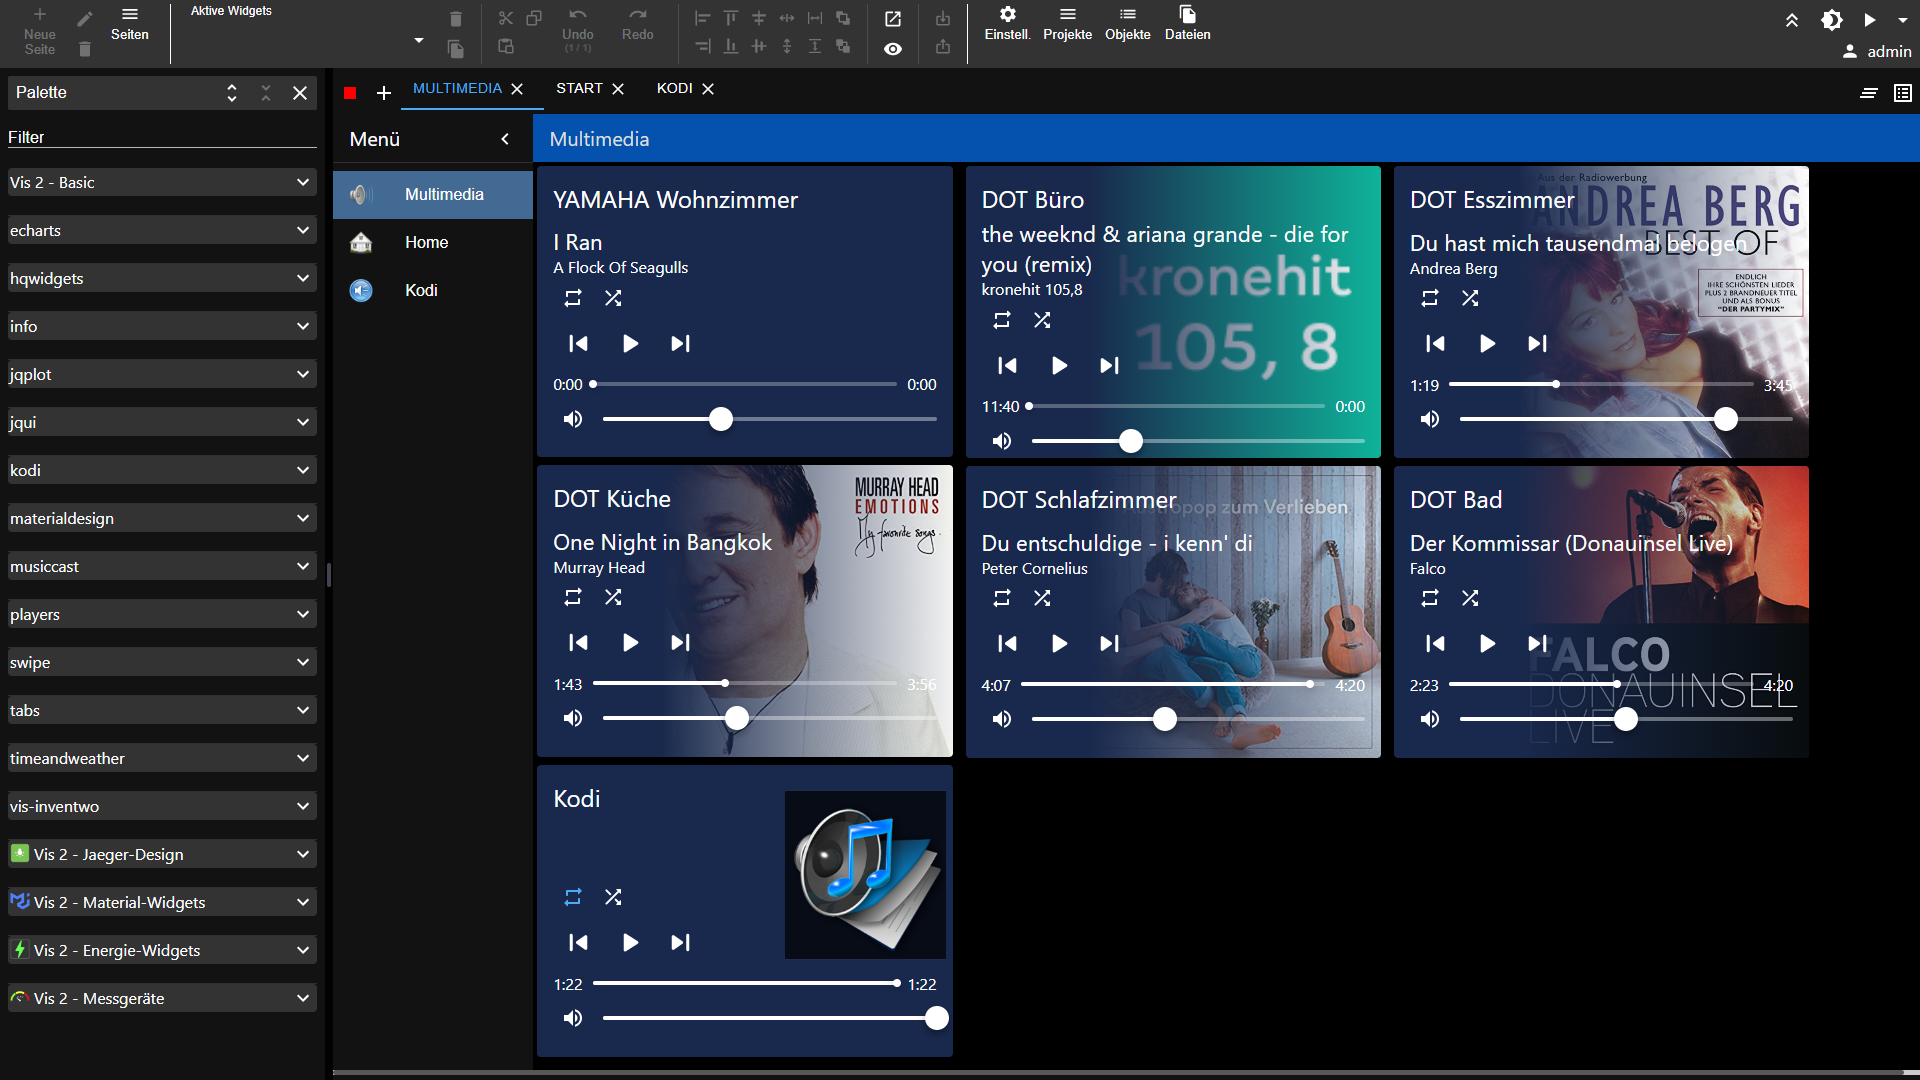Mute the YAMAHA Wohnzimmer volume icon
This screenshot has width=1920, height=1080.
coord(573,419)
